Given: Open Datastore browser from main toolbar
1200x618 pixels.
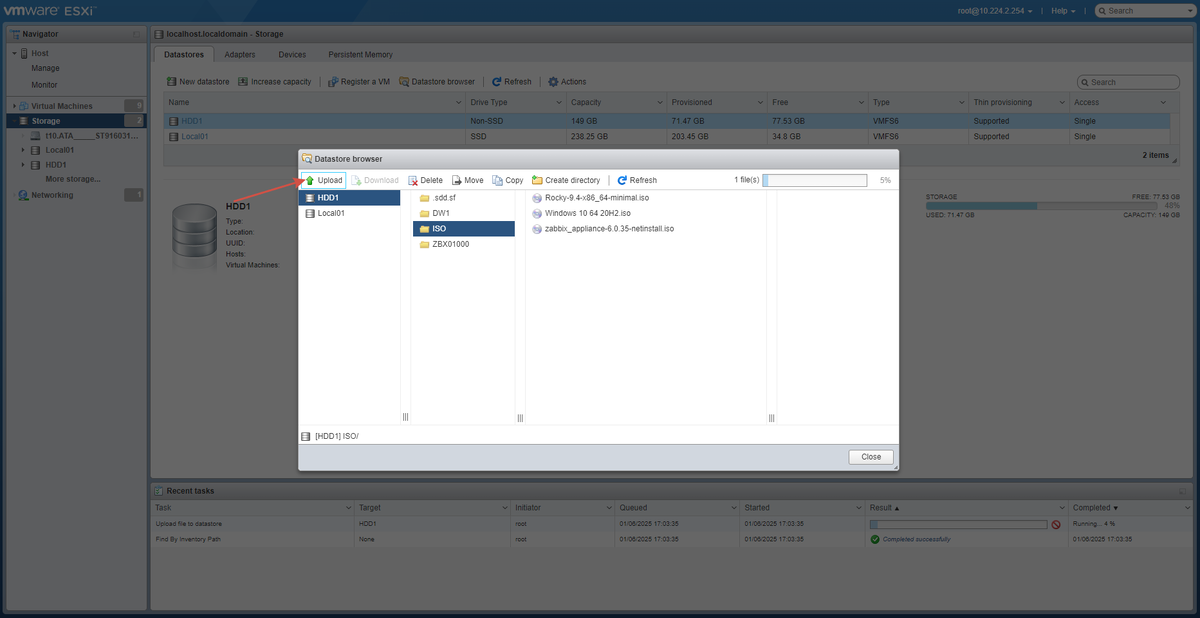Looking at the screenshot, I should pyautogui.click(x=436, y=82).
